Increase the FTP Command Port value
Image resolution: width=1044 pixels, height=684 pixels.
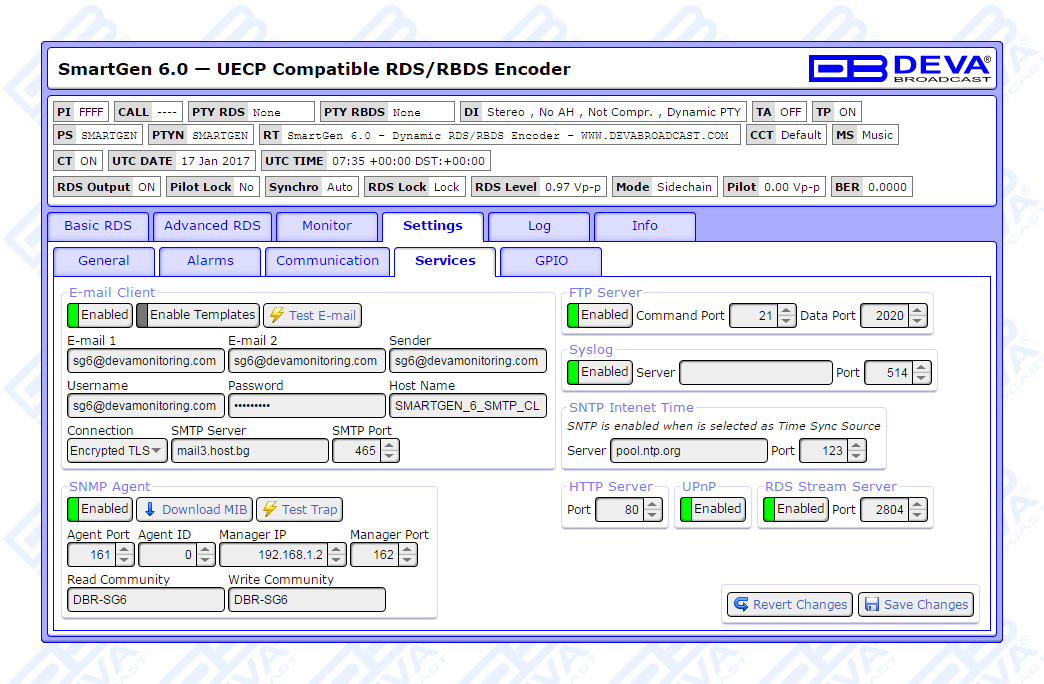pyautogui.click(x=786, y=310)
